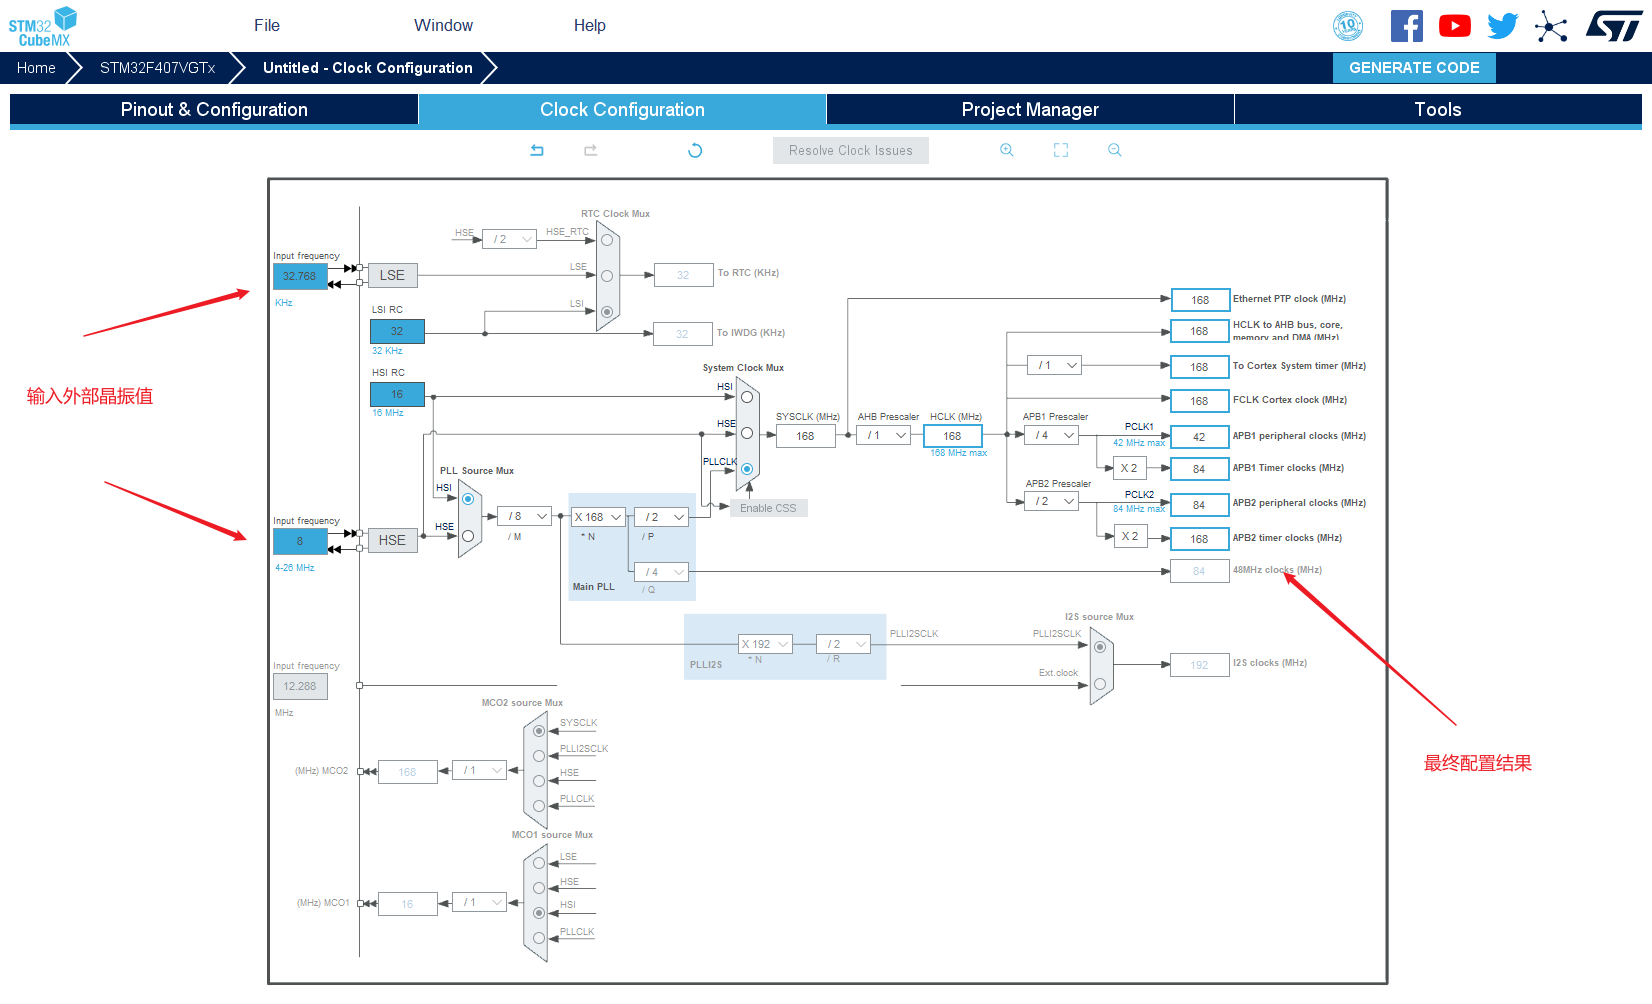The image size is (1652, 1004).
Task: Open the PLL /P divider dropdown
Action: (x=662, y=517)
